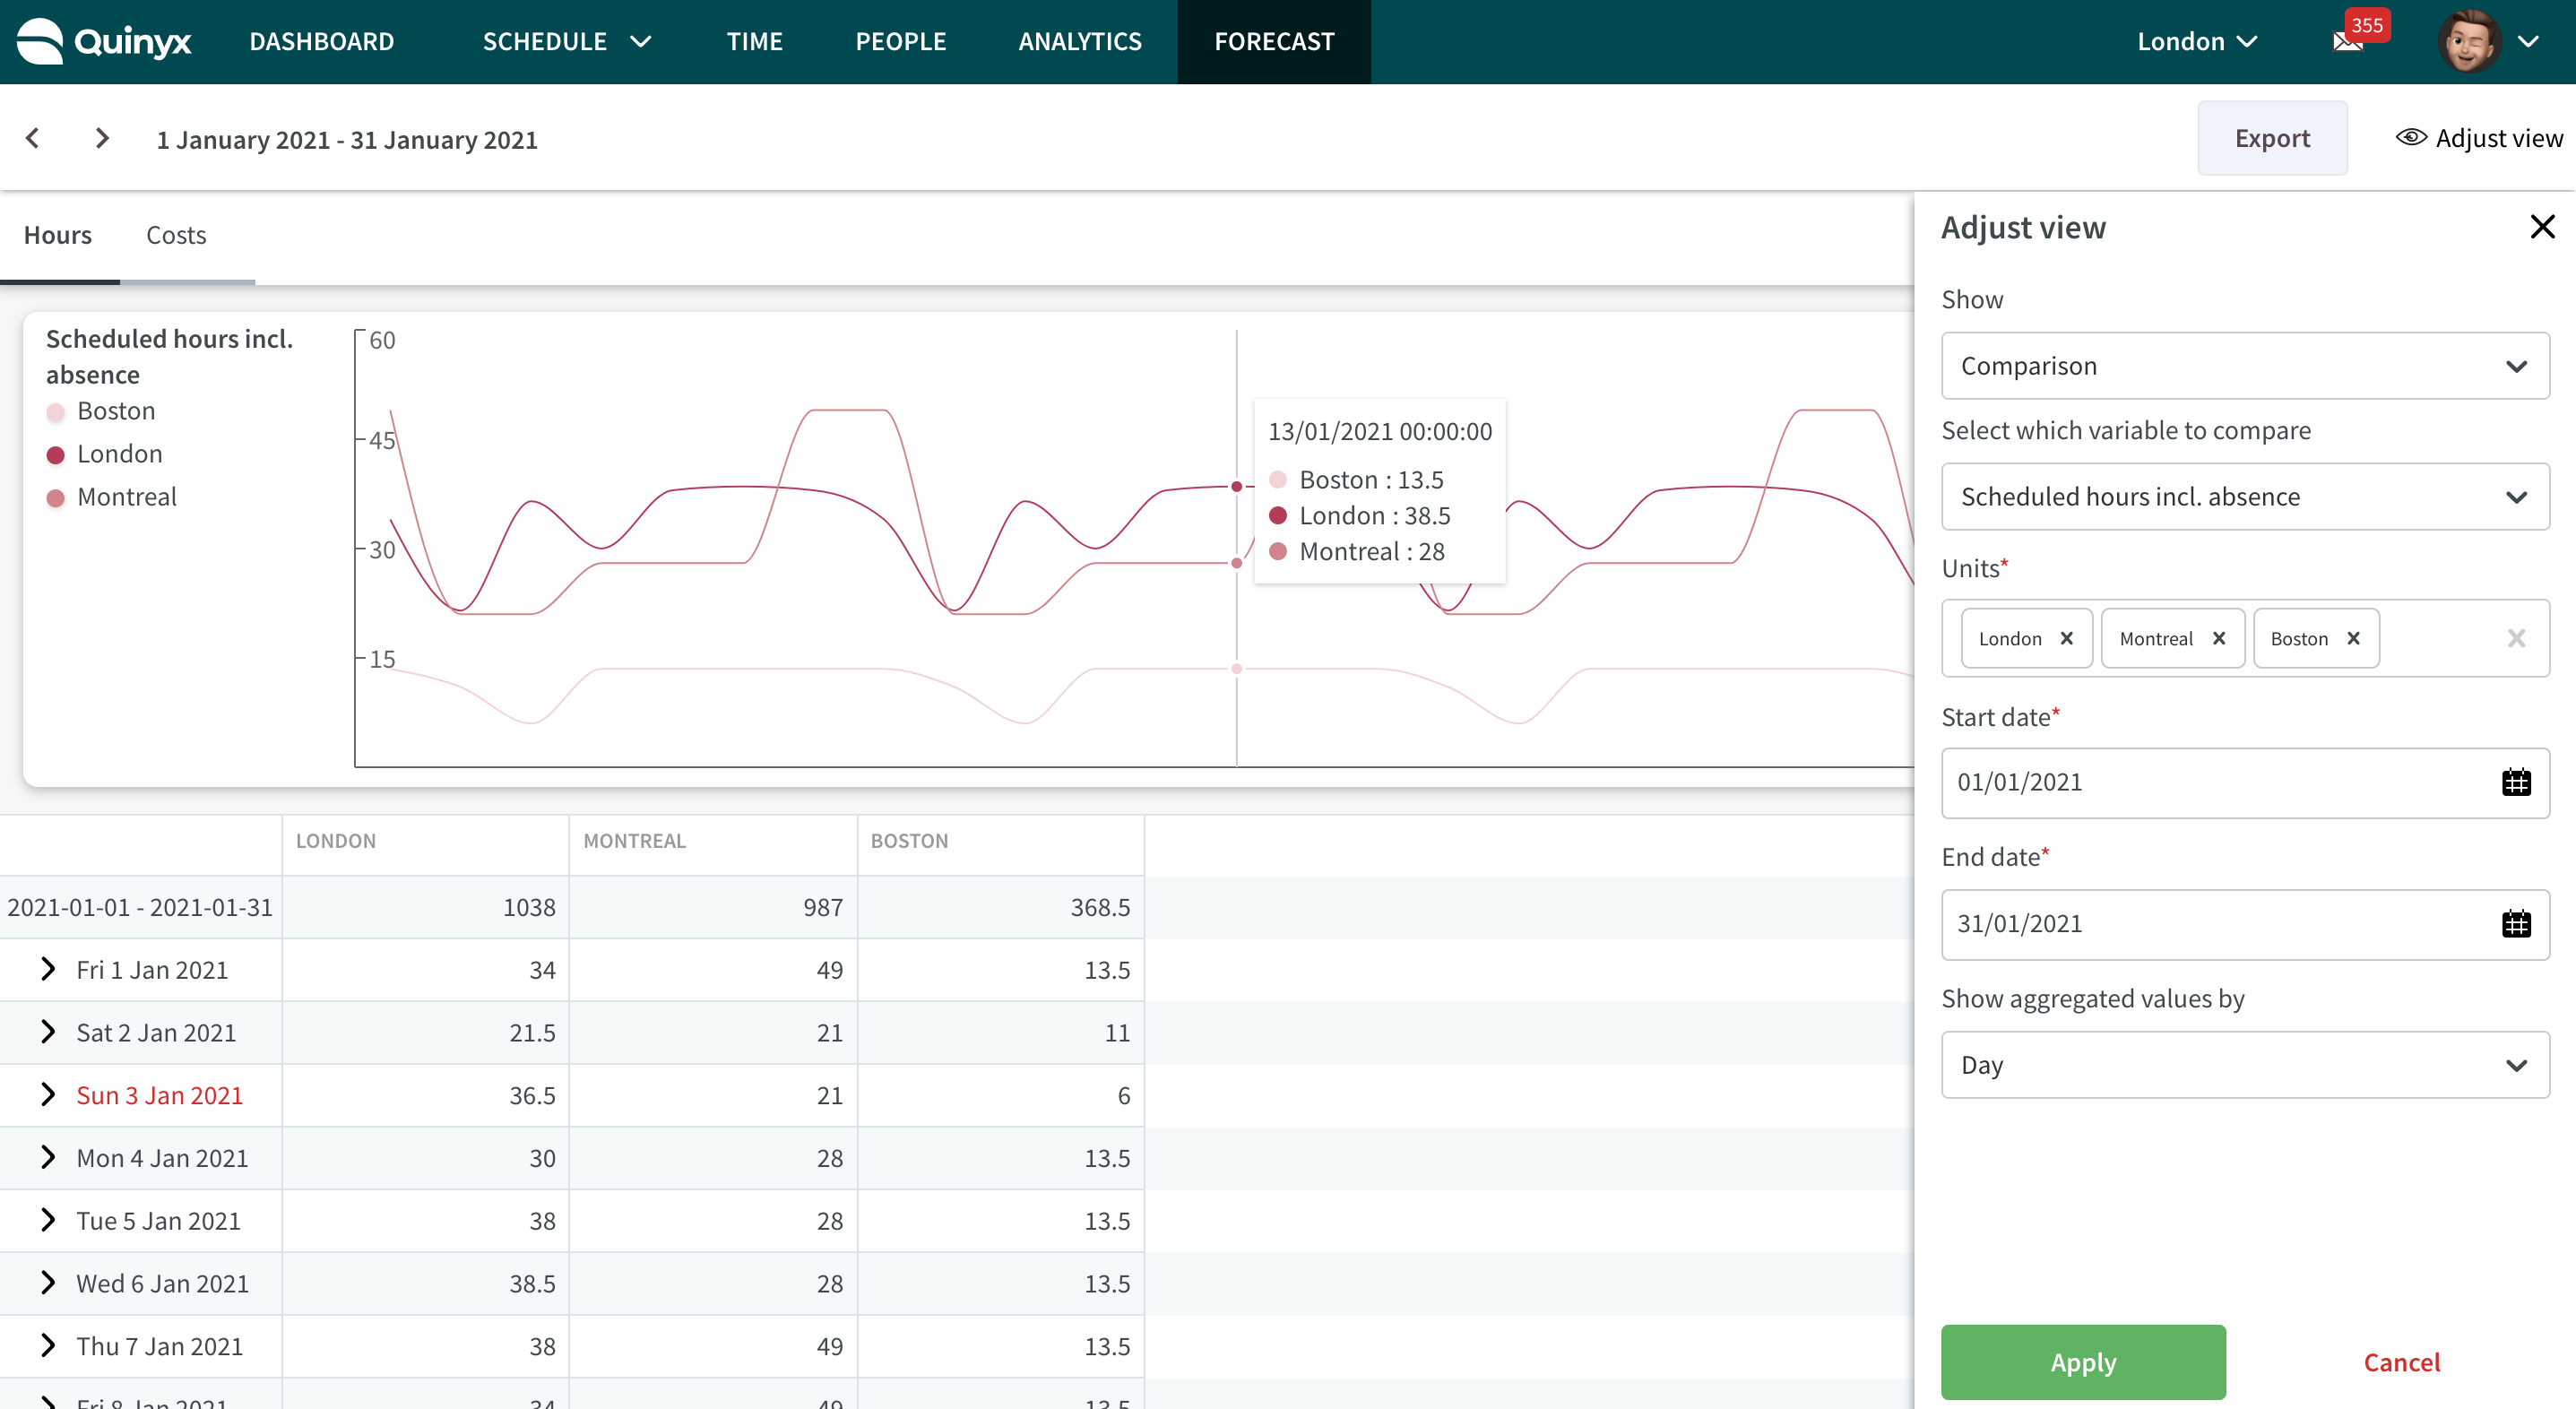Click the Cancel link
Viewport: 2576px width, 1409px height.
pos(2401,1362)
